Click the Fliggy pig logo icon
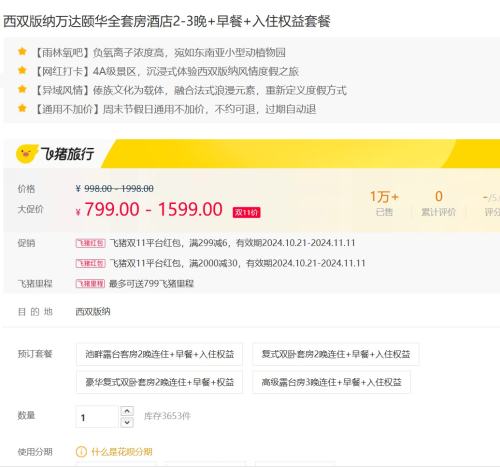Screen dimensions: 500x467 [27, 154]
